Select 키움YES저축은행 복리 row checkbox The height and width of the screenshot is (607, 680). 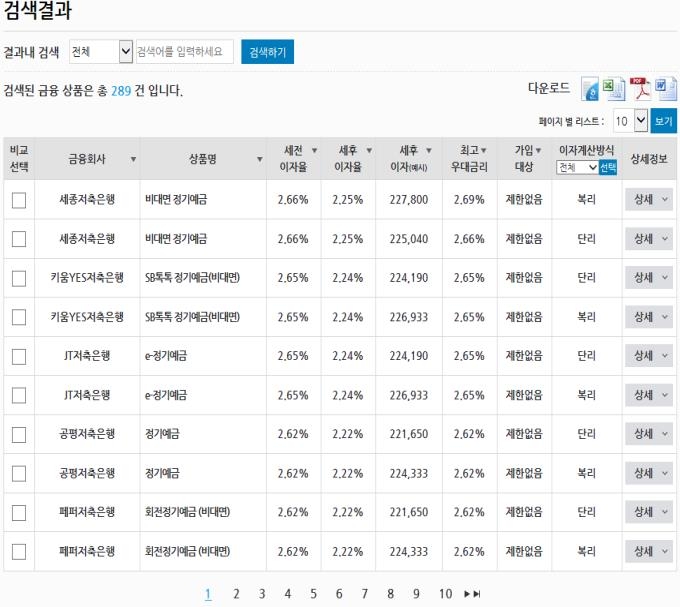19,317
